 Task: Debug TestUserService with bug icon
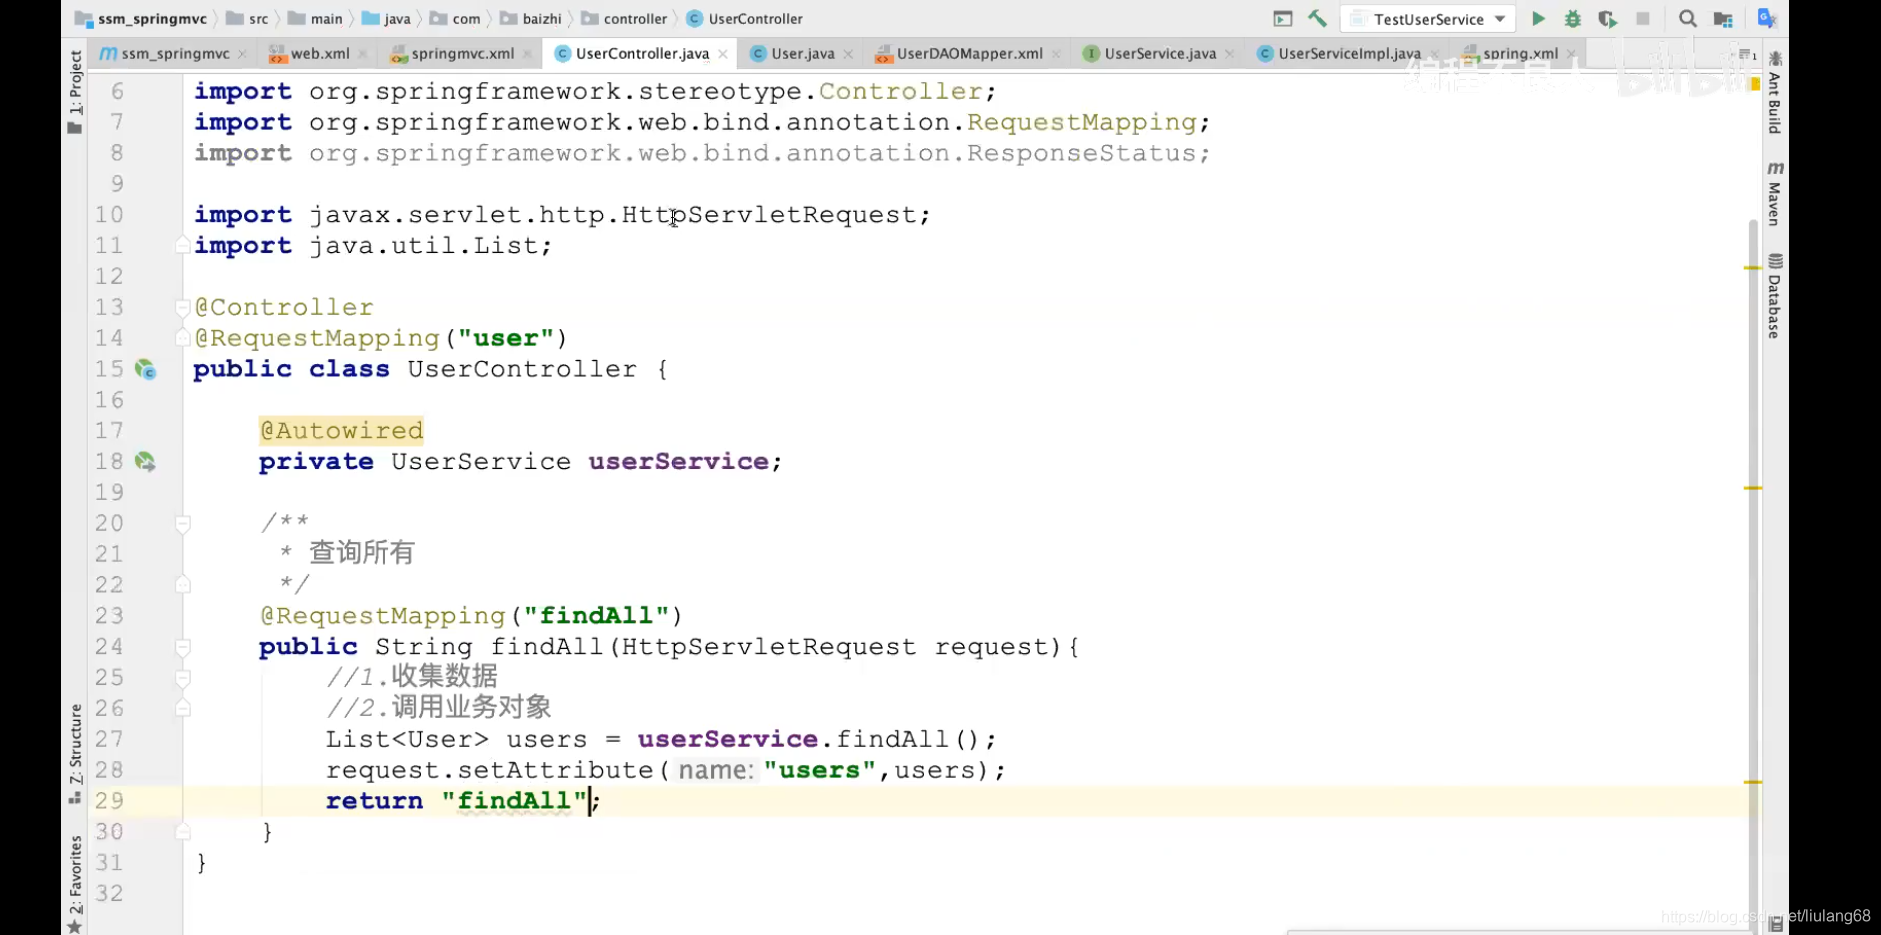[1573, 19]
